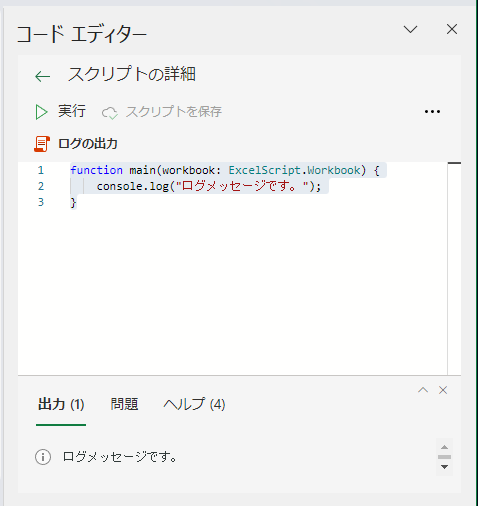Image resolution: width=478 pixels, height=506 pixels.
Task: Click the green play triangle icon
Action: (x=41, y=112)
